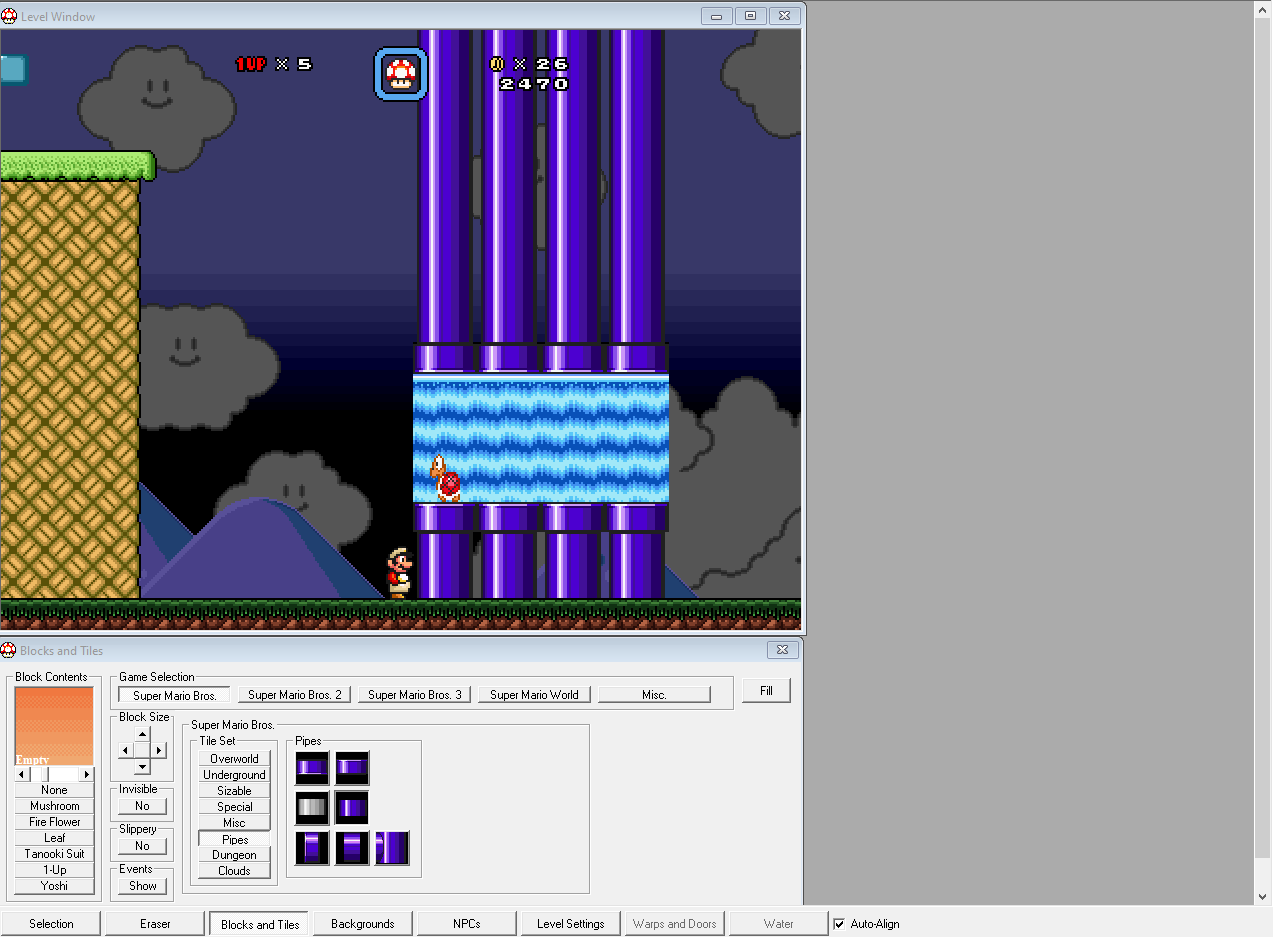
Task: Open the Backgrounds panel
Action: point(363,924)
